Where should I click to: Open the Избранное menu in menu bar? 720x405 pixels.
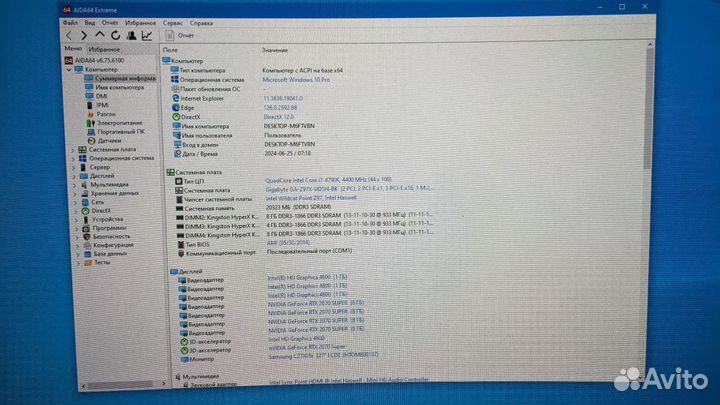point(141,22)
